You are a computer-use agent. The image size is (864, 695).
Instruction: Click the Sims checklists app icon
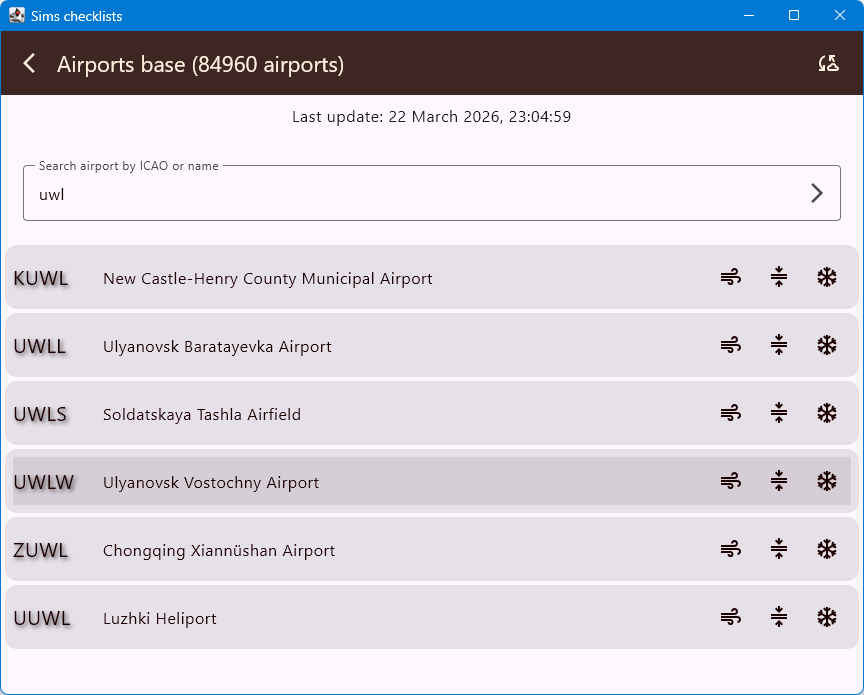coord(17,15)
